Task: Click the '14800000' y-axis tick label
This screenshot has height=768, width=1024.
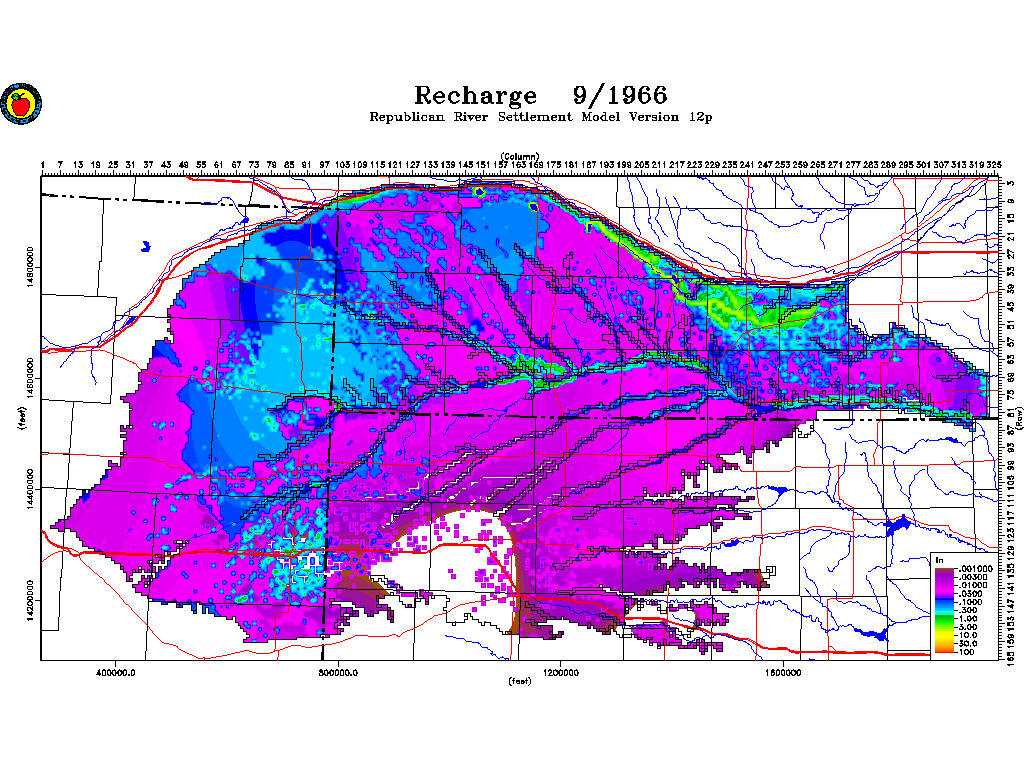Action: click(30, 267)
